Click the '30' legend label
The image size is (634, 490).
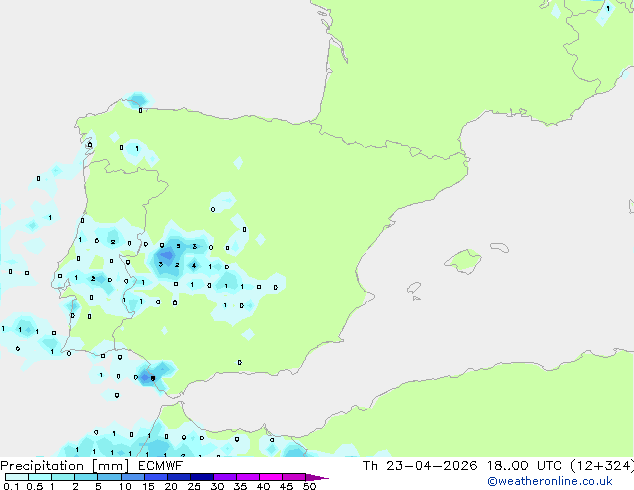(x=218, y=486)
